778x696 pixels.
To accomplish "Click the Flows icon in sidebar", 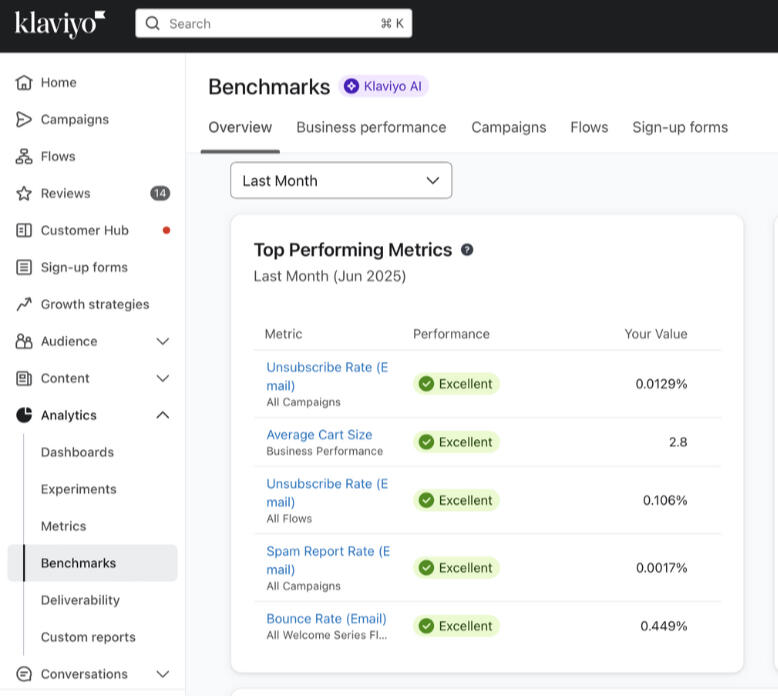I will pyautogui.click(x=24, y=157).
